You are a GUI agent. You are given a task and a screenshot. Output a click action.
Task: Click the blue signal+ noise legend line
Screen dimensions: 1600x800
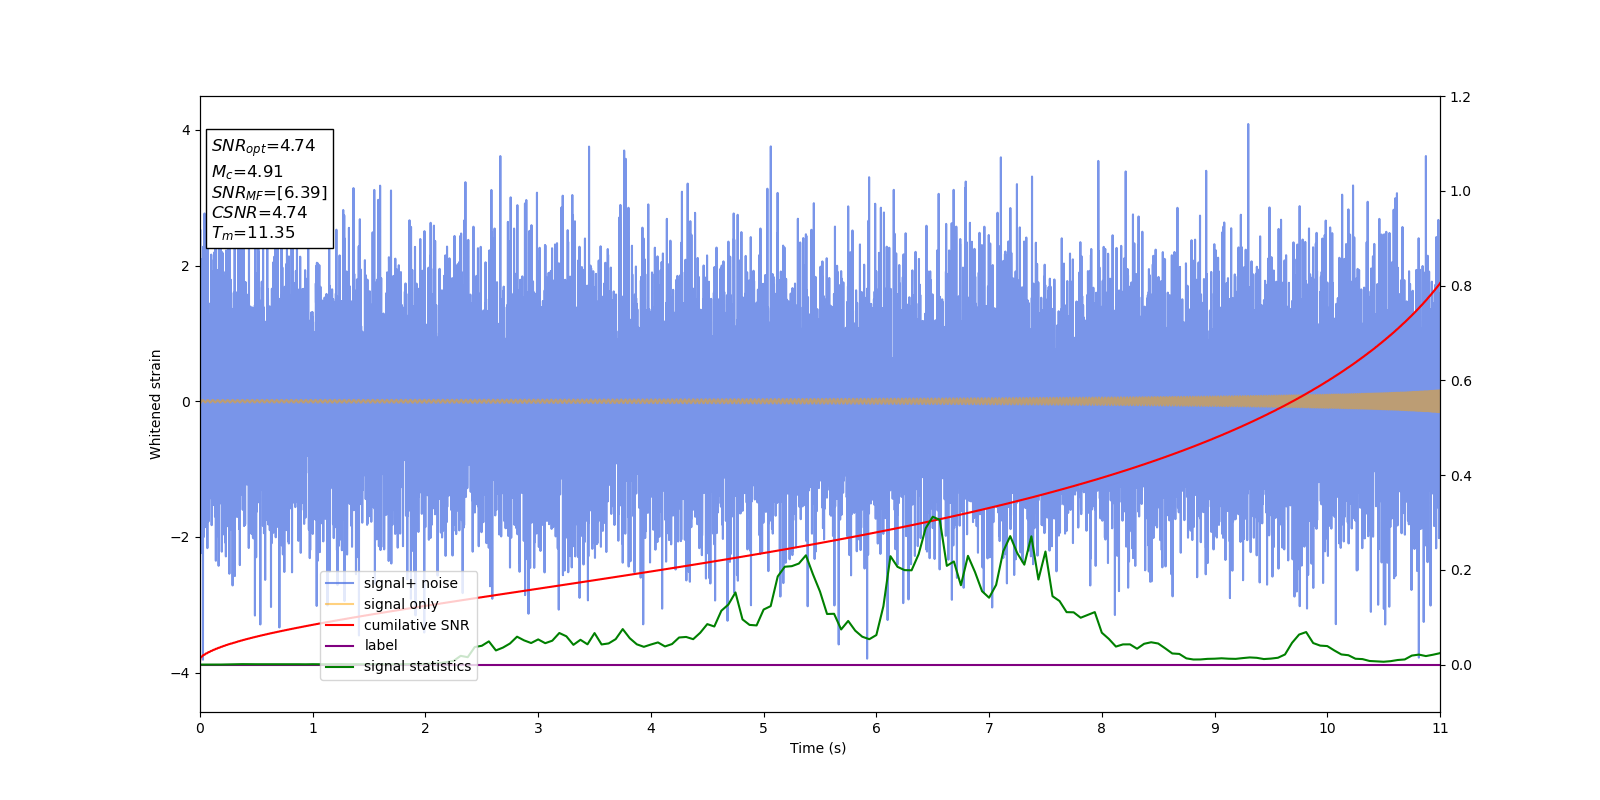tap(340, 583)
